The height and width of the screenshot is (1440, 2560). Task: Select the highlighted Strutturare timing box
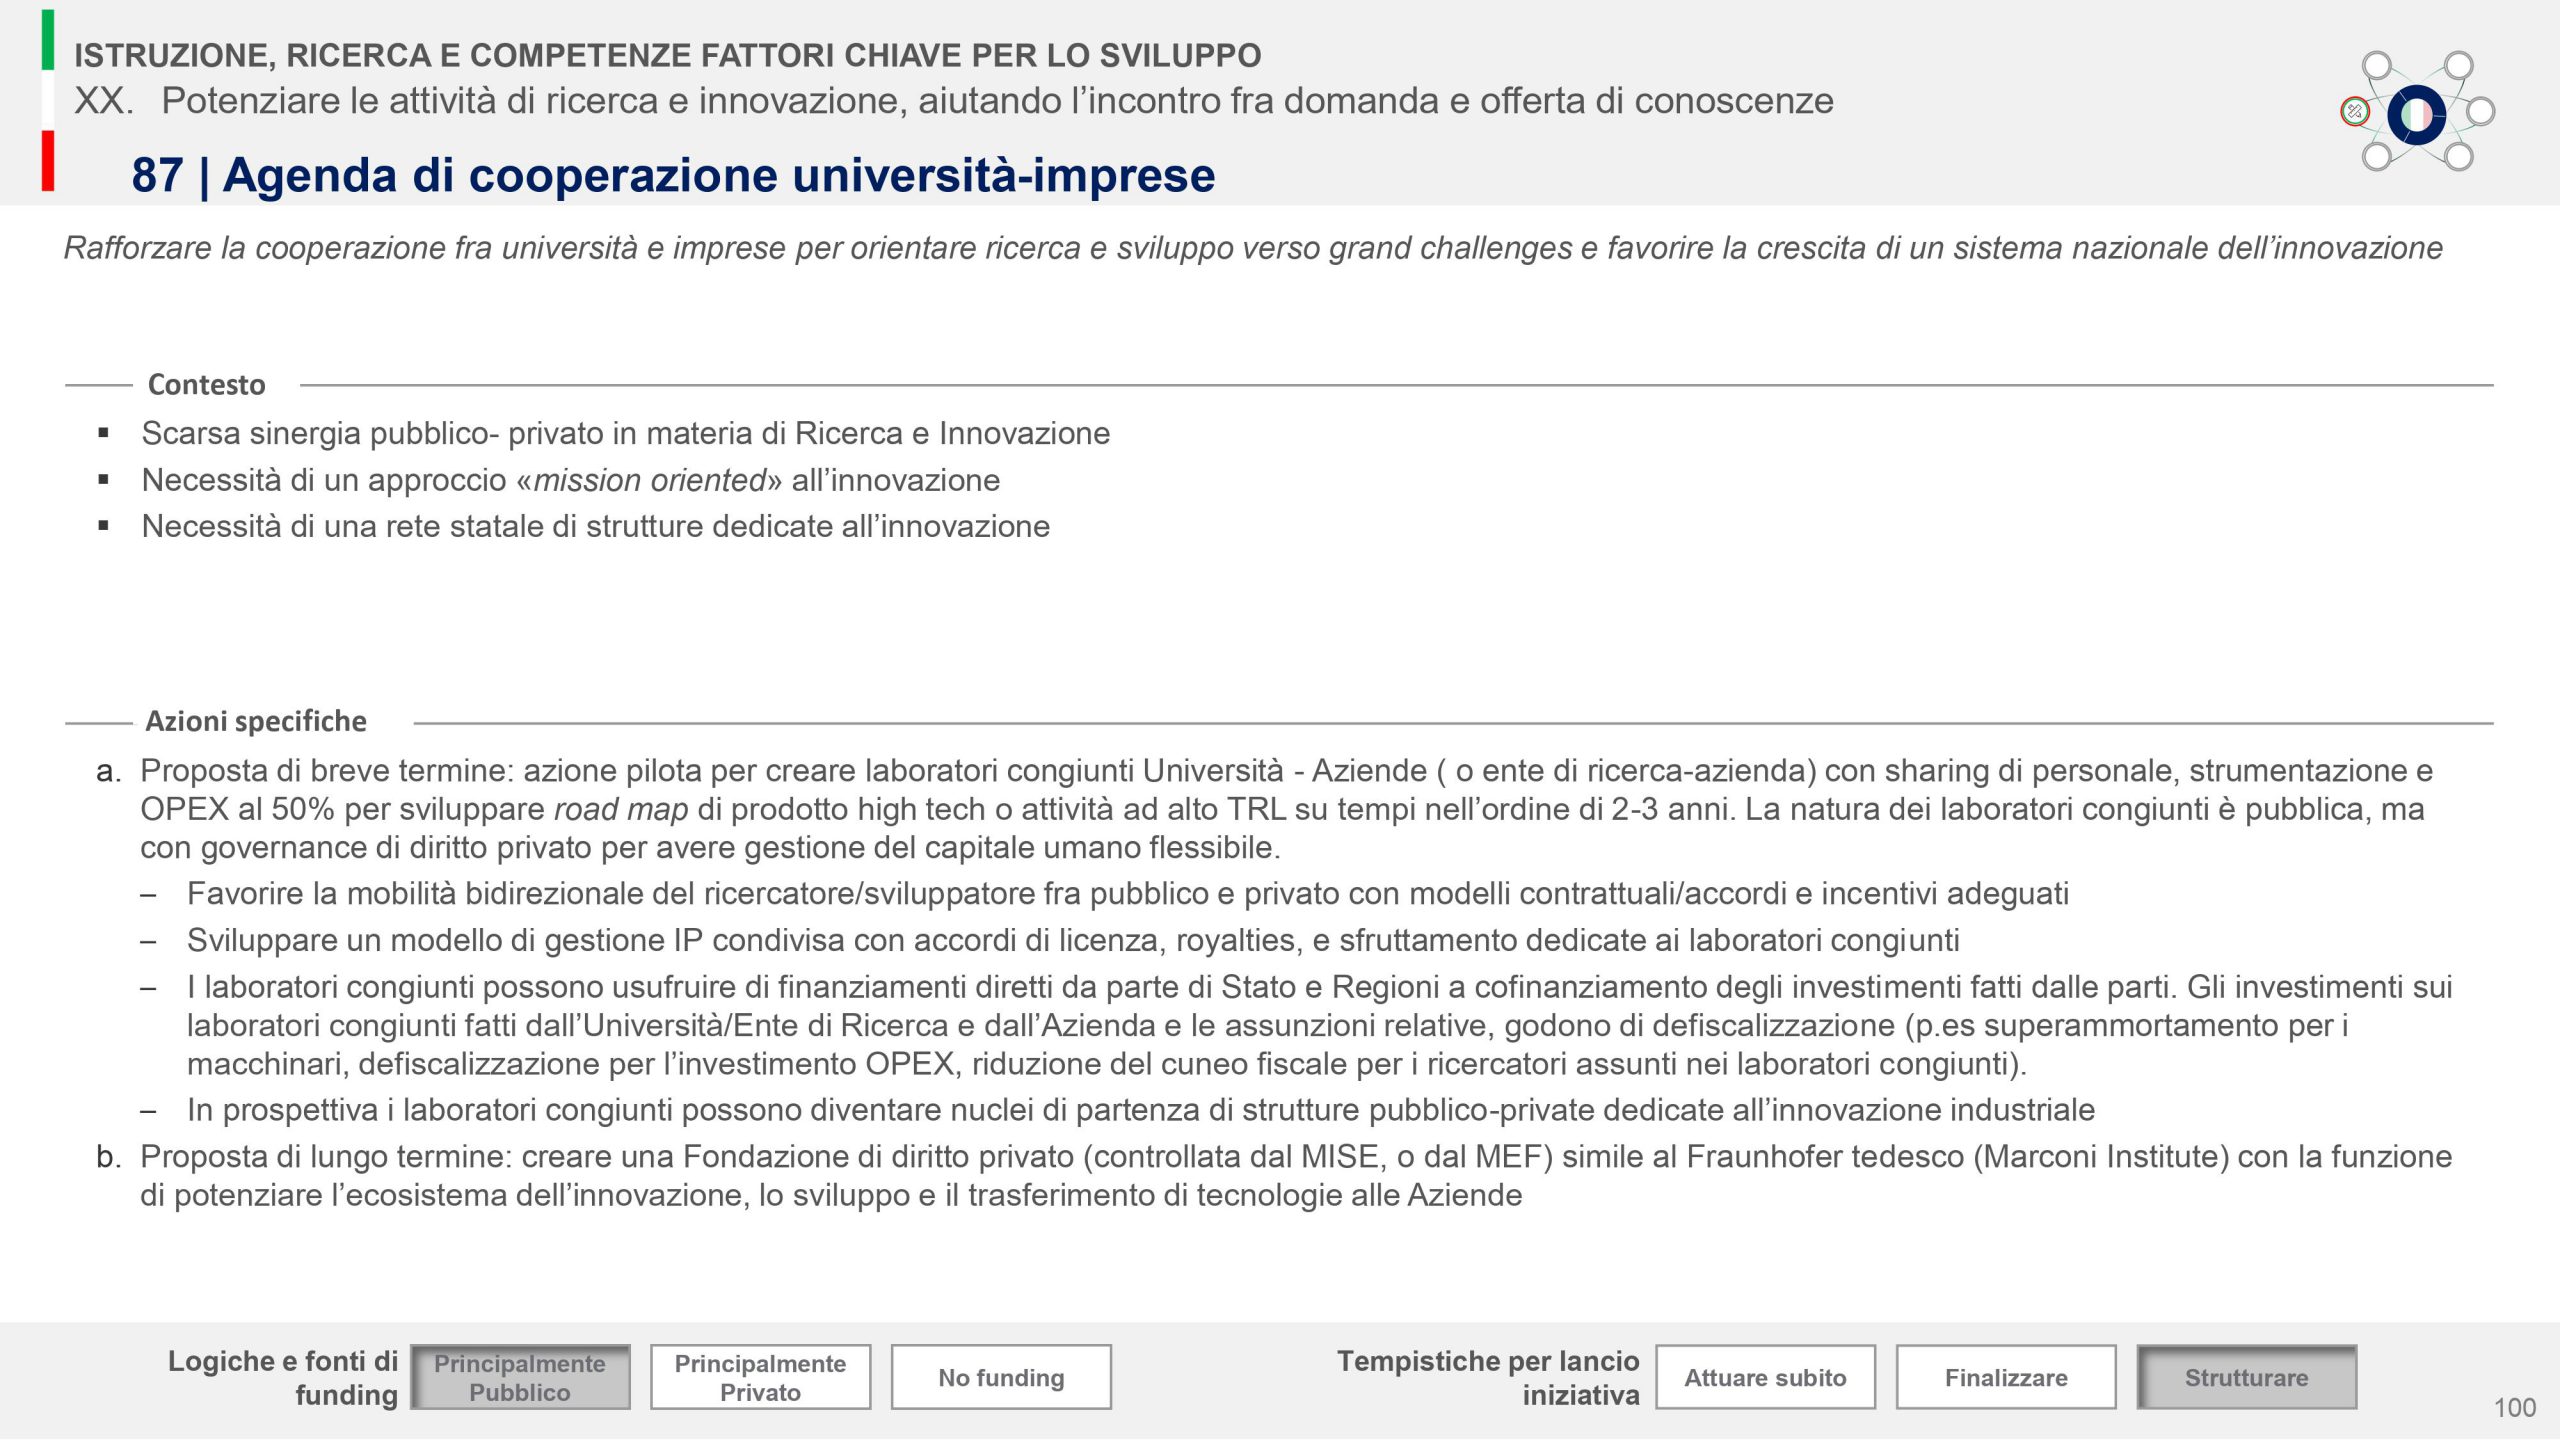coord(2246,1377)
